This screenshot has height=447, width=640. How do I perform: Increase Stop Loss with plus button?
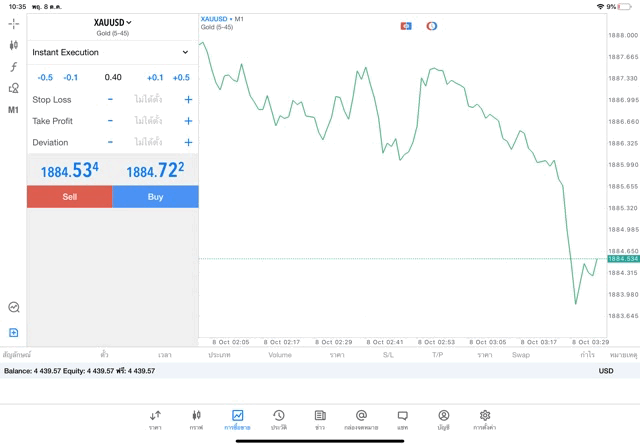click(188, 99)
